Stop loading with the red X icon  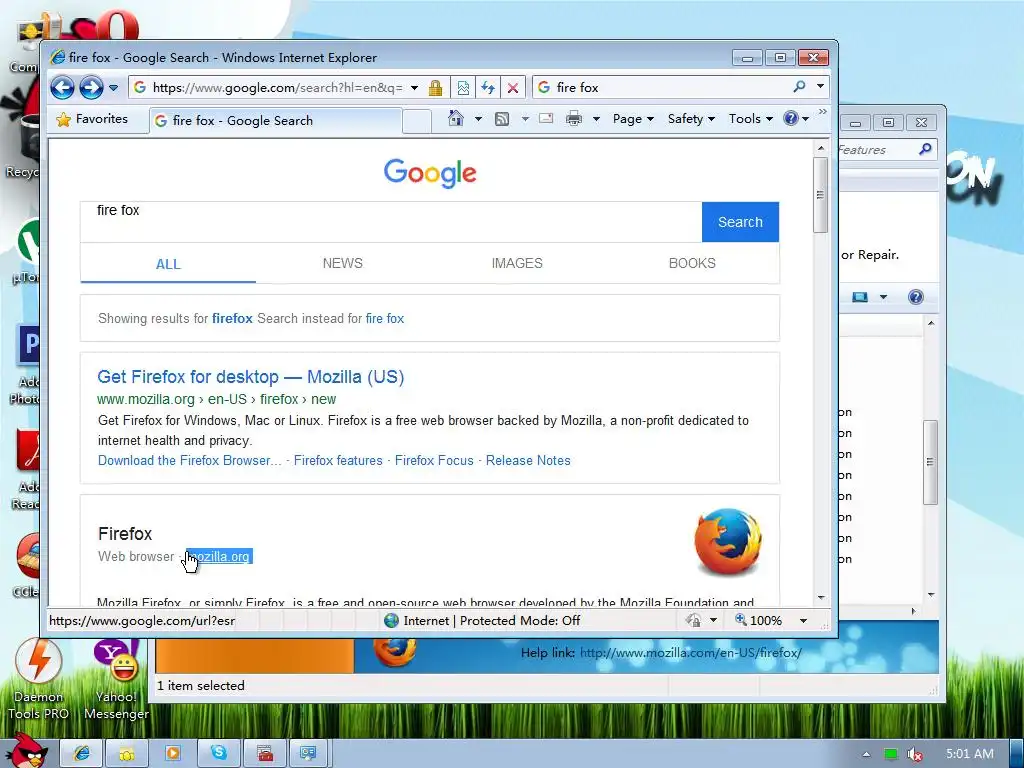click(513, 88)
